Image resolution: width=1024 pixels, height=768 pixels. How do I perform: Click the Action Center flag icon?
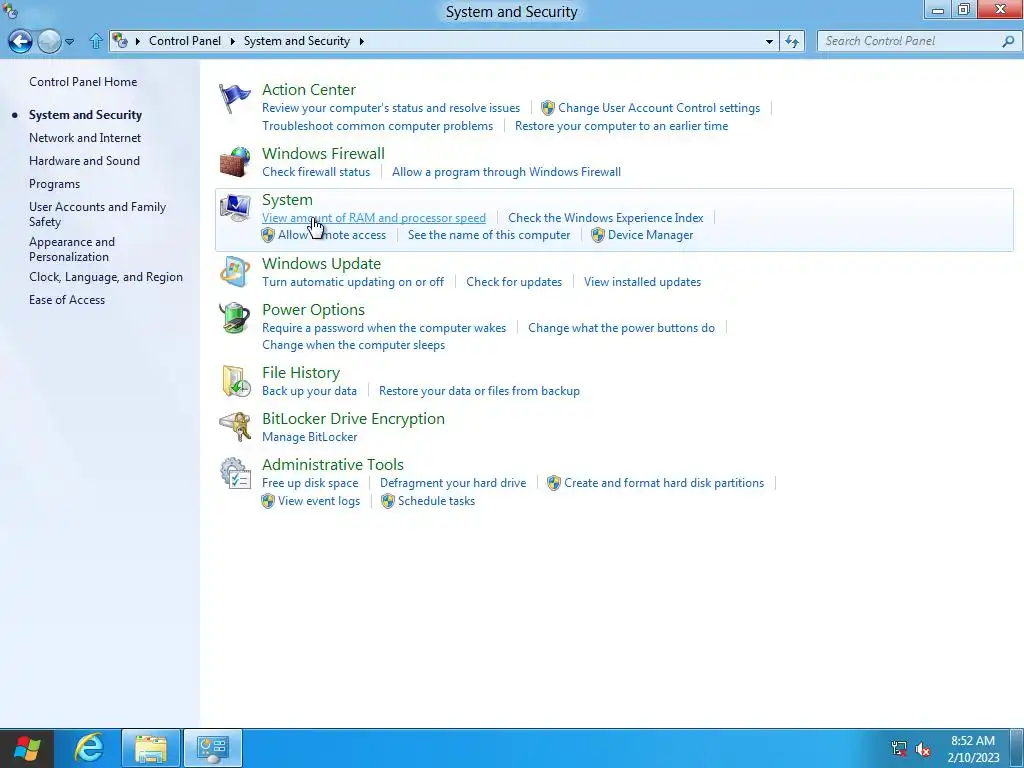point(234,99)
